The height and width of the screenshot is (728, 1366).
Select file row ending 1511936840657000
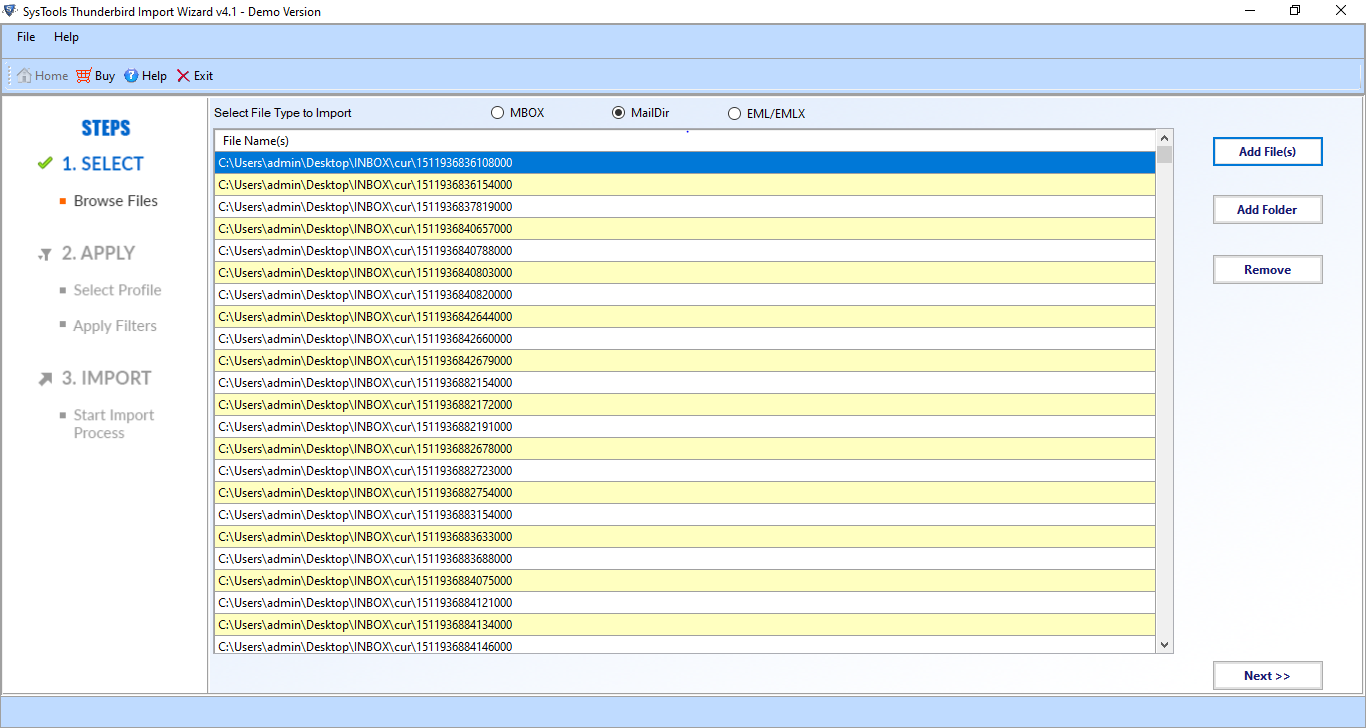point(685,229)
